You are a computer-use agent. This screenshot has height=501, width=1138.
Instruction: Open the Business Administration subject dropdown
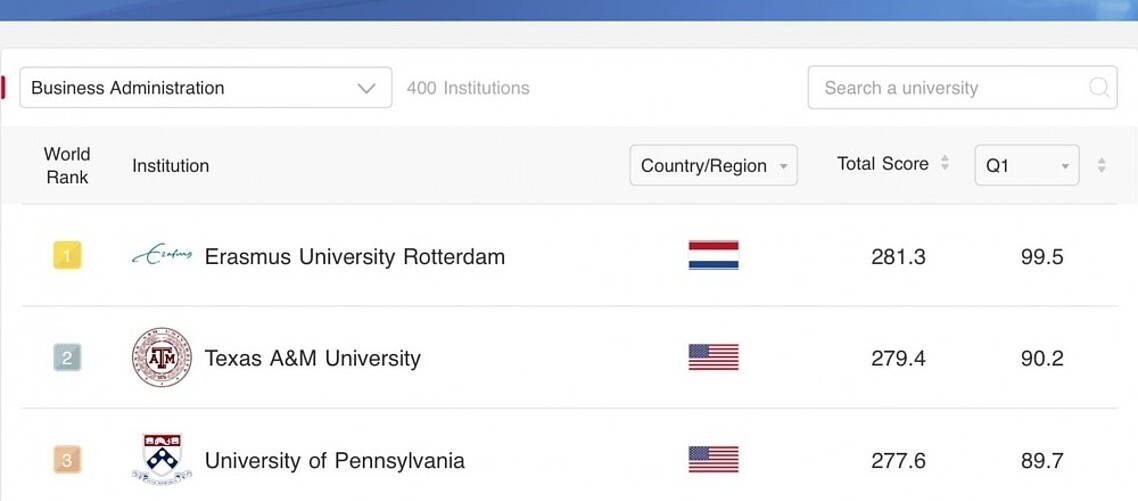tap(205, 88)
